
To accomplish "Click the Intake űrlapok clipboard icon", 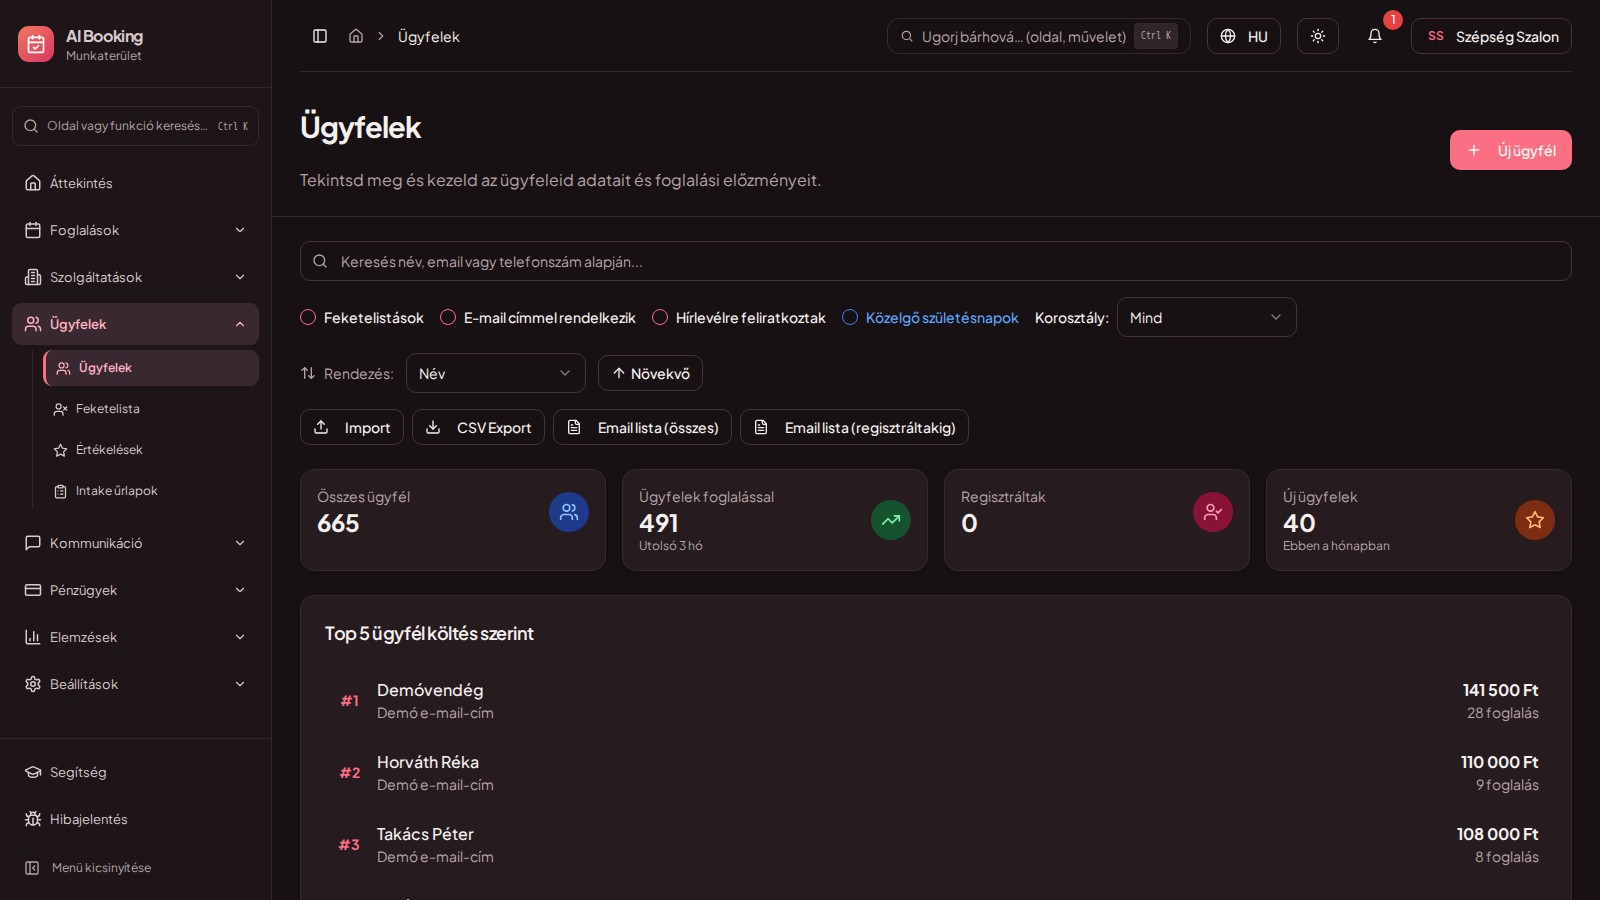I will pos(61,491).
